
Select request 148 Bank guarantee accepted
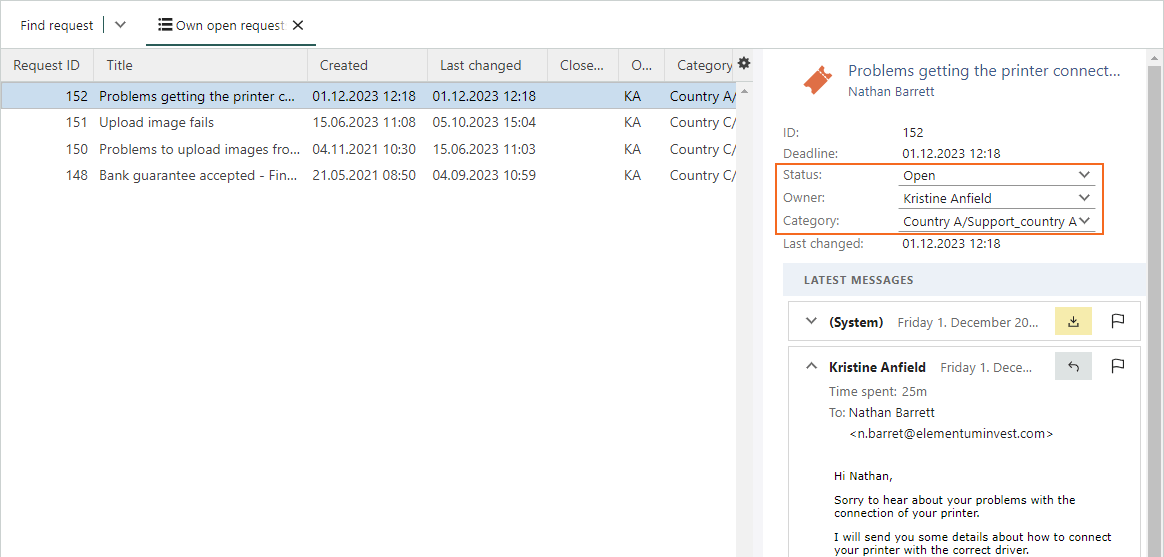point(368,176)
